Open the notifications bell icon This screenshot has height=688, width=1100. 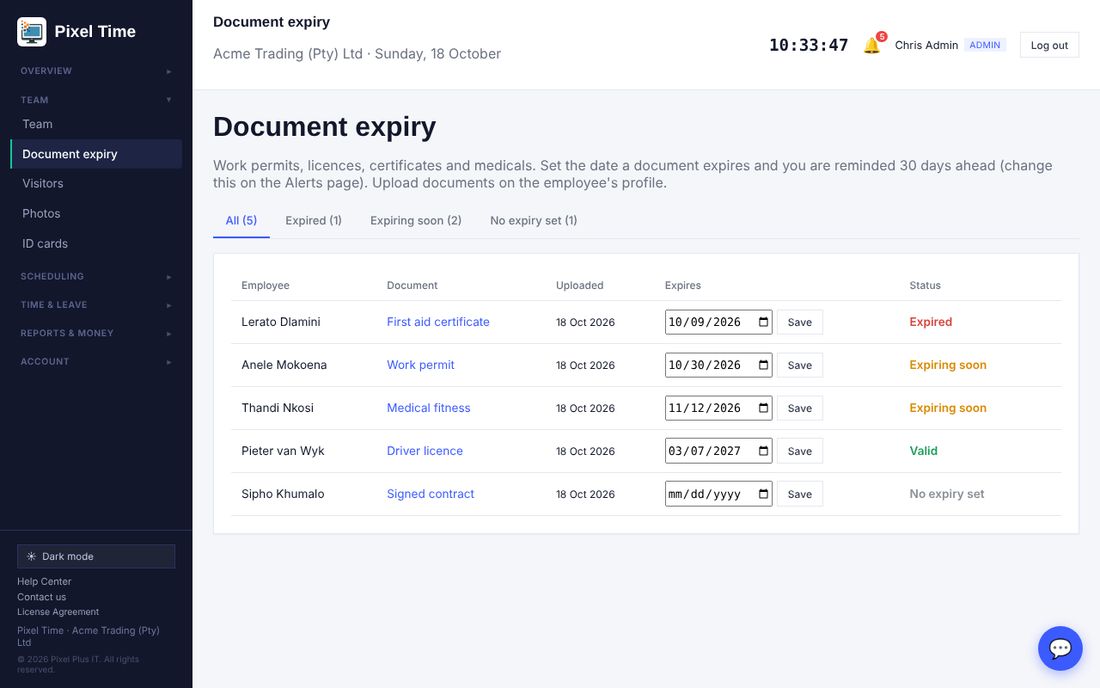click(872, 46)
